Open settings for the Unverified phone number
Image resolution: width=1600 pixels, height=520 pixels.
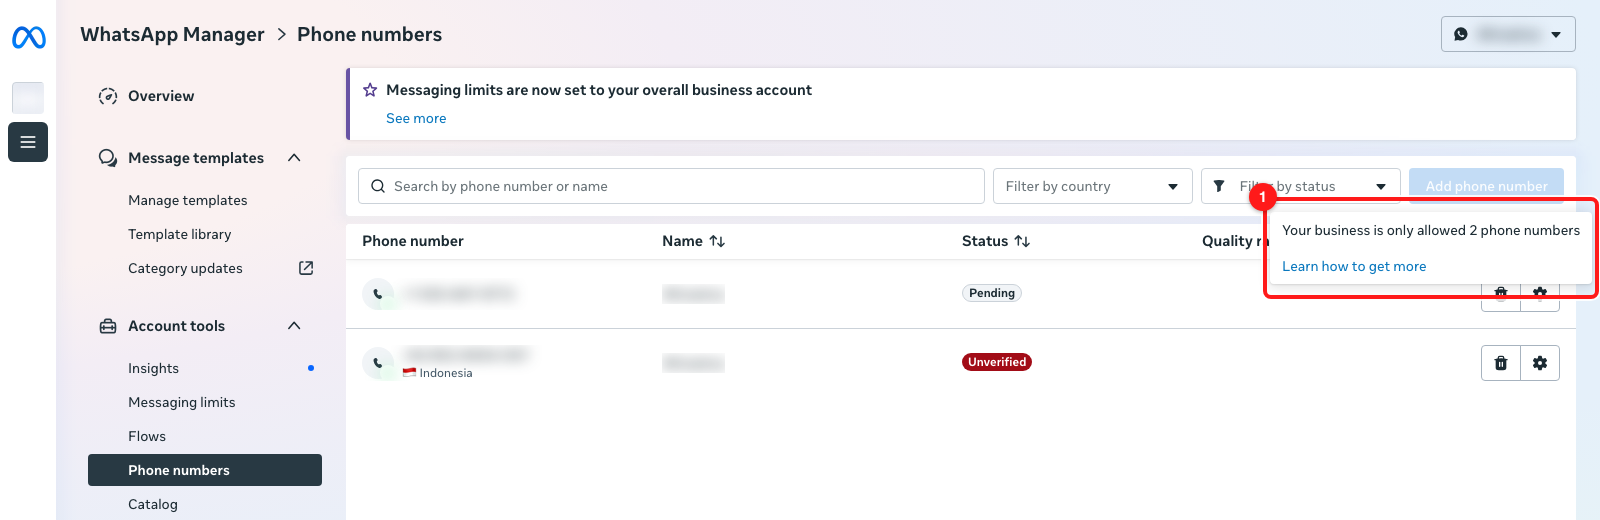click(x=1540, y=363)
